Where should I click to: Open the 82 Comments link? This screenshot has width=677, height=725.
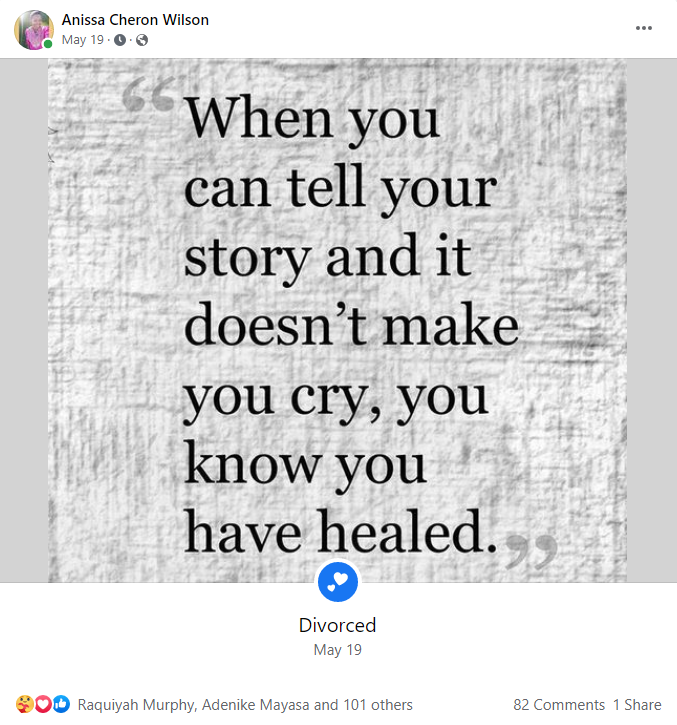point(559,705)
